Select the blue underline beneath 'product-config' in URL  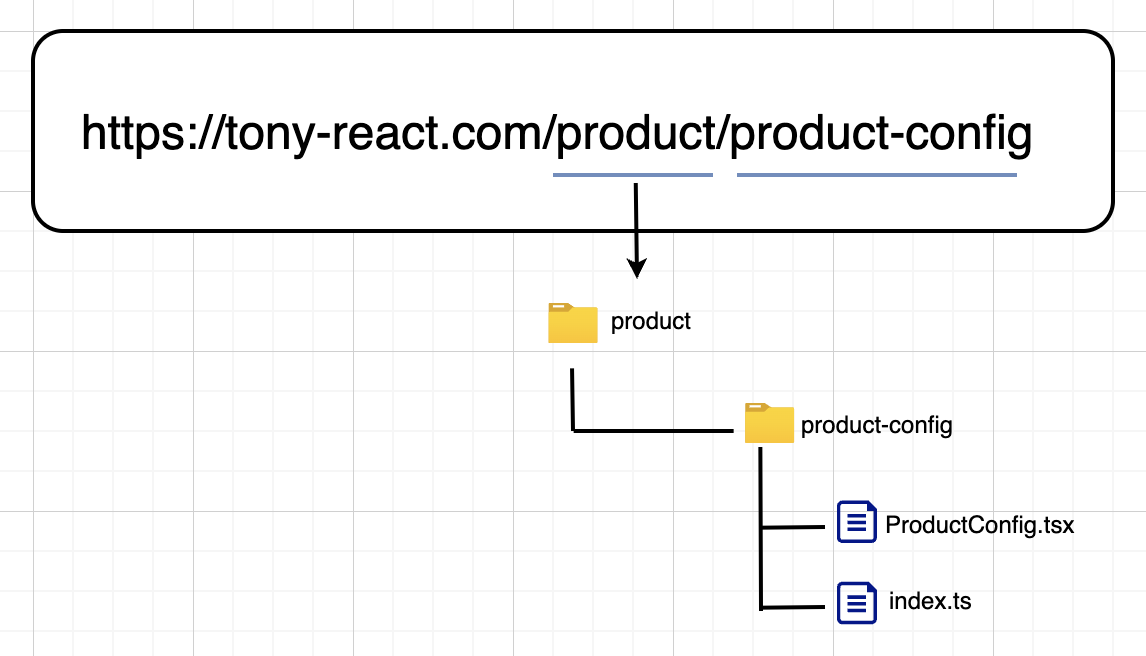876,175
